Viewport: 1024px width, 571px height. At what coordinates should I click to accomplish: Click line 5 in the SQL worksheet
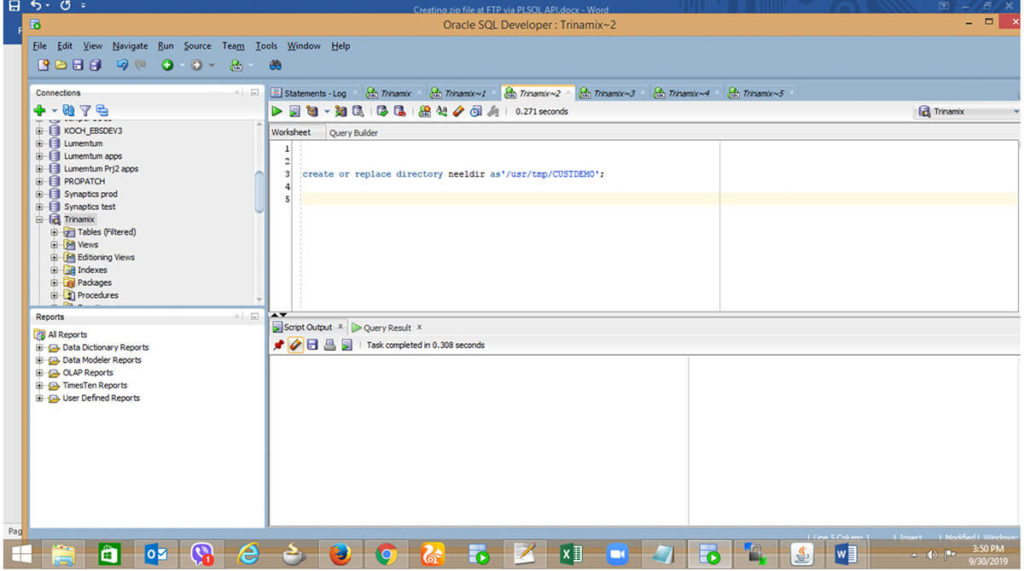(660, 199)
